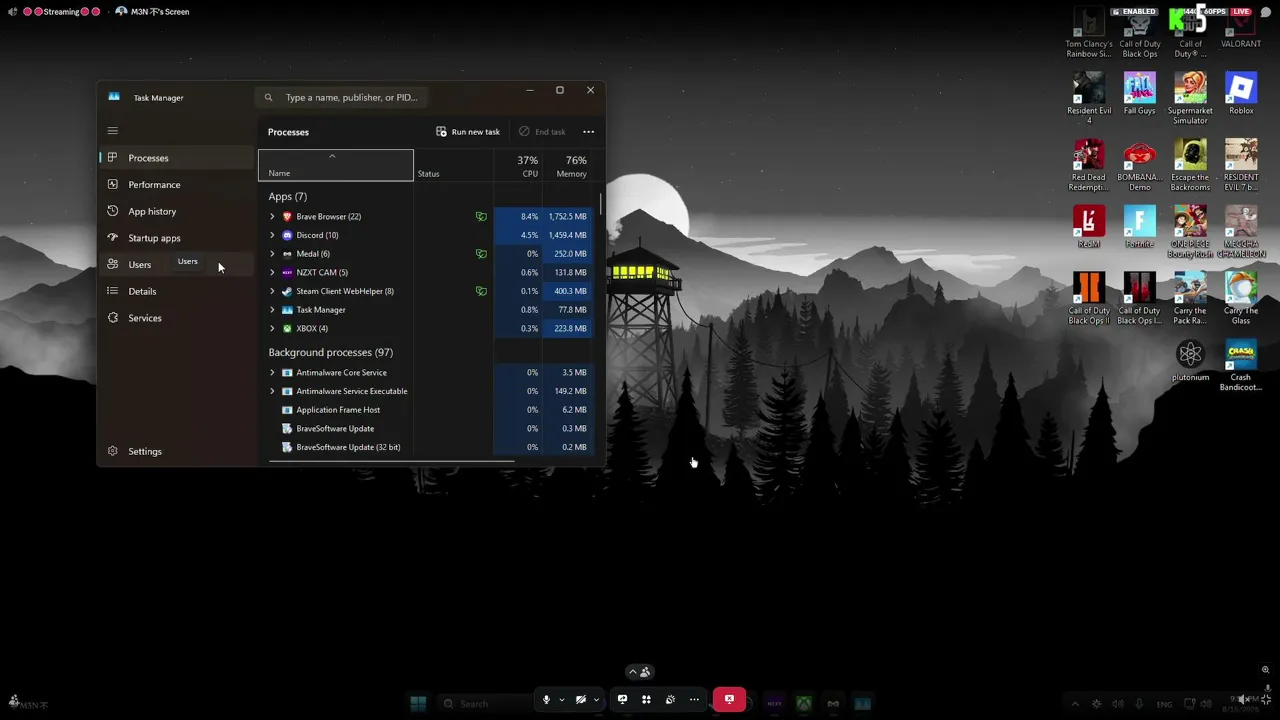Screen dimensions: 1280x720
Task: Toggle the stream volume mute speaker icon
Action: pyautogui.click(x=1243, y=700)
